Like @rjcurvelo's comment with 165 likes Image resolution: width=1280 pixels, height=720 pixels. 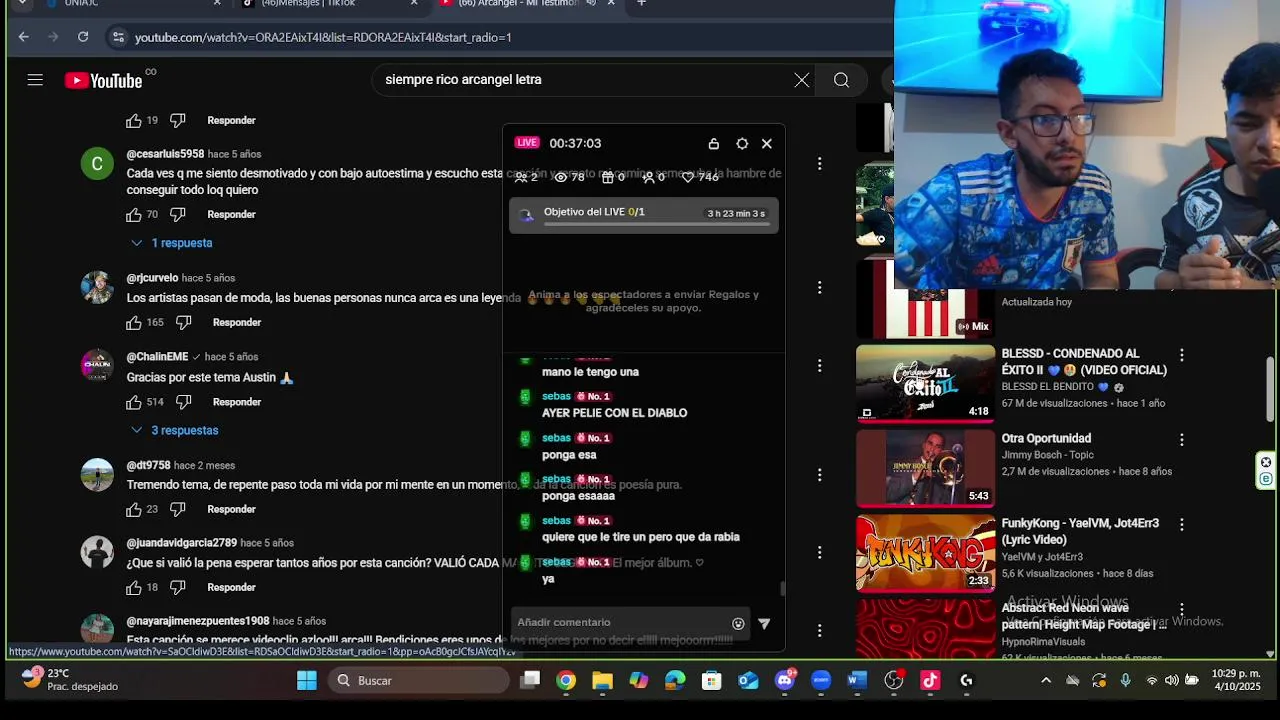click(x=134, y=323)
